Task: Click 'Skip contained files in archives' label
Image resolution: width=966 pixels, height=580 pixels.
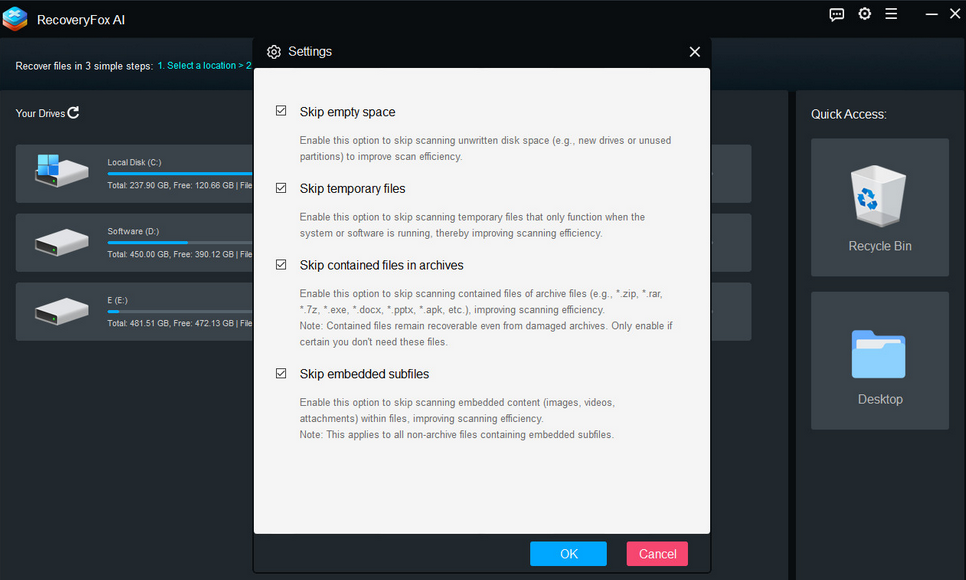Action: pyautogui.click(x=381, y=265)
